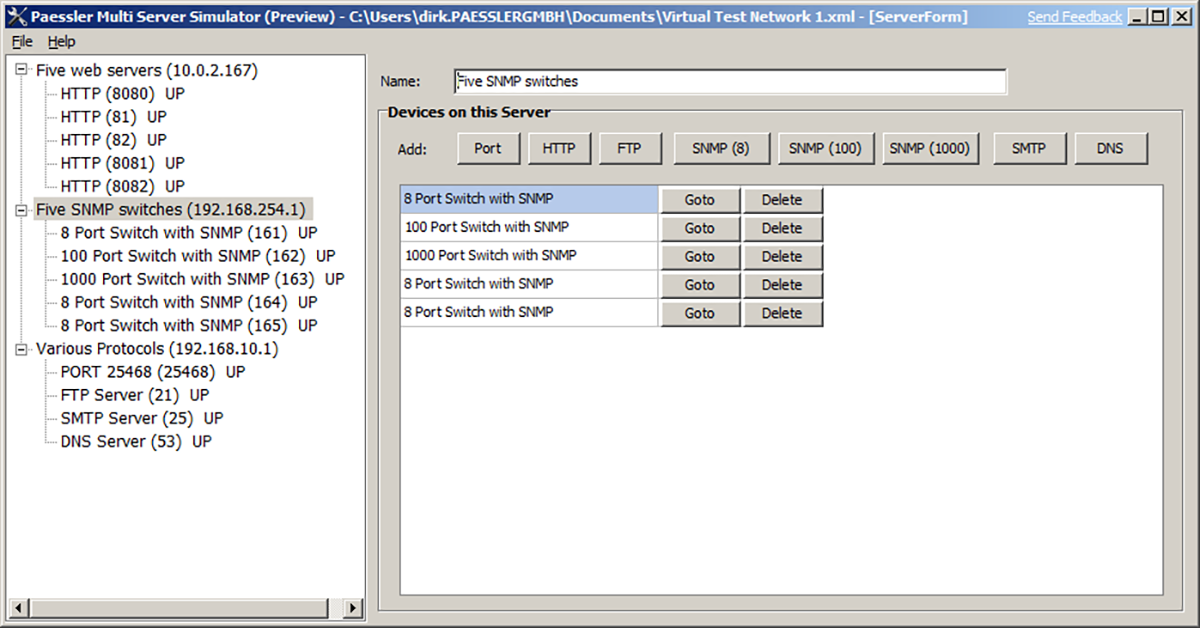Select the FTP Server (21) tree entry
1200x628 pixels.
pyautogui.click(x=135, y=395)
